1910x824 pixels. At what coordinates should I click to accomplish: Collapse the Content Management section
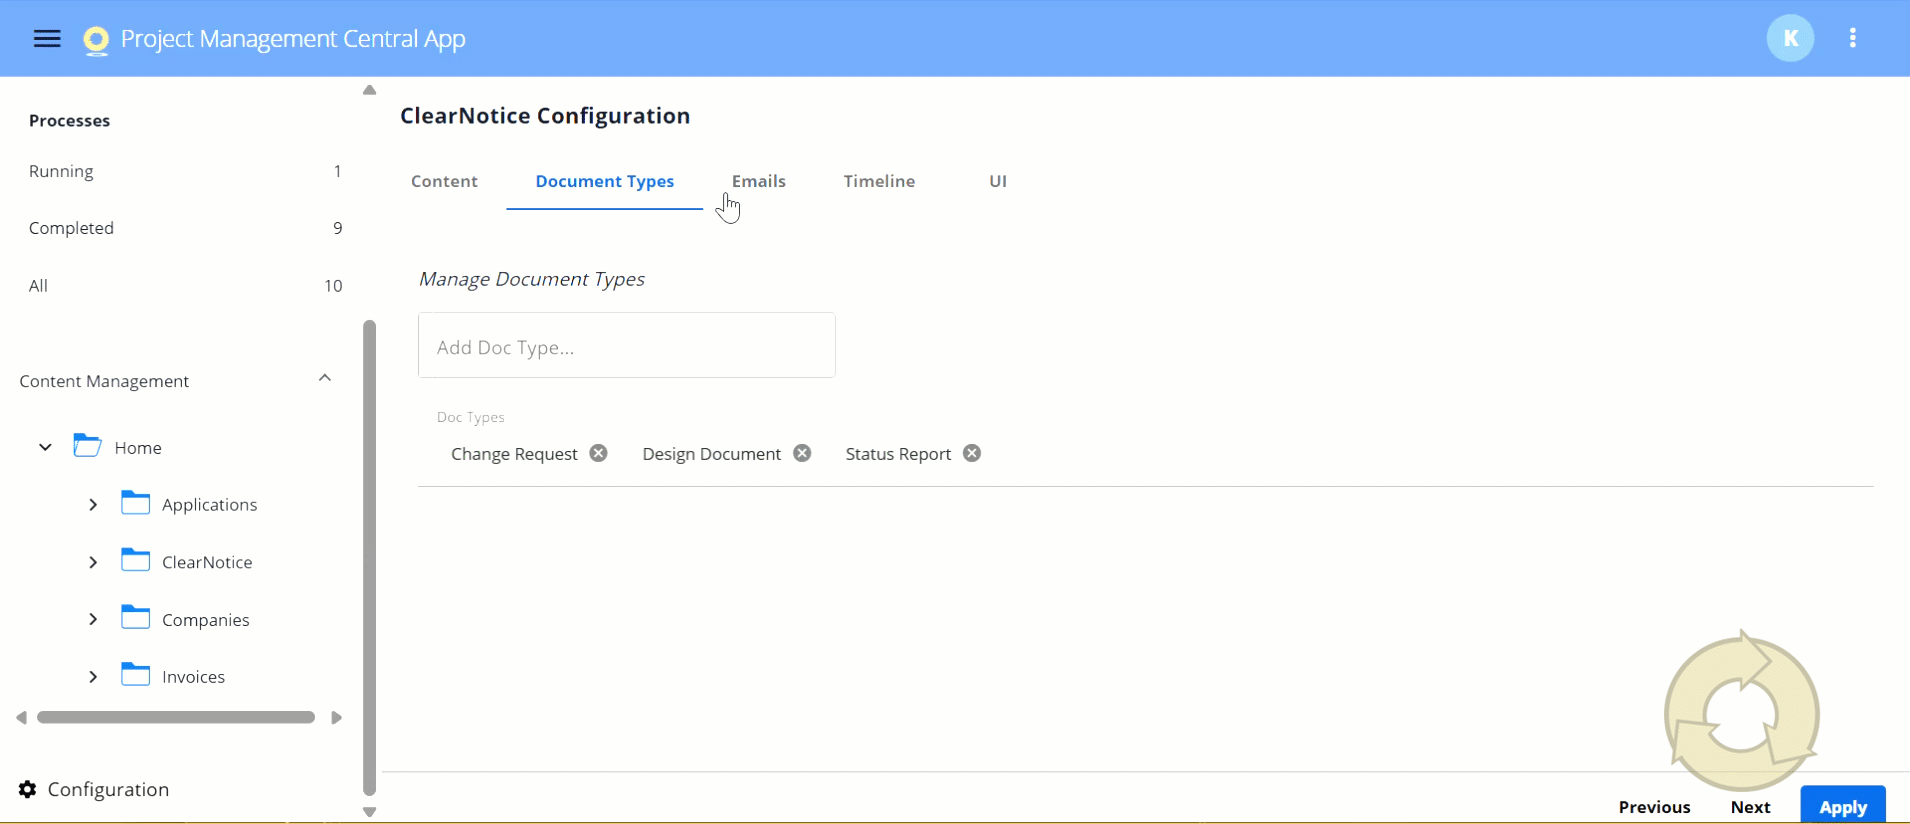coord(325,378)
